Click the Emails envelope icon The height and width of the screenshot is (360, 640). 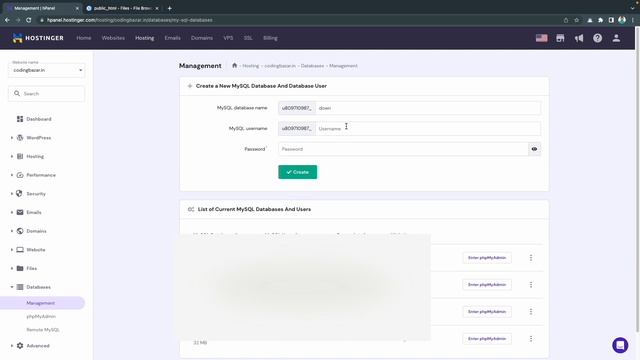[20, 212]
